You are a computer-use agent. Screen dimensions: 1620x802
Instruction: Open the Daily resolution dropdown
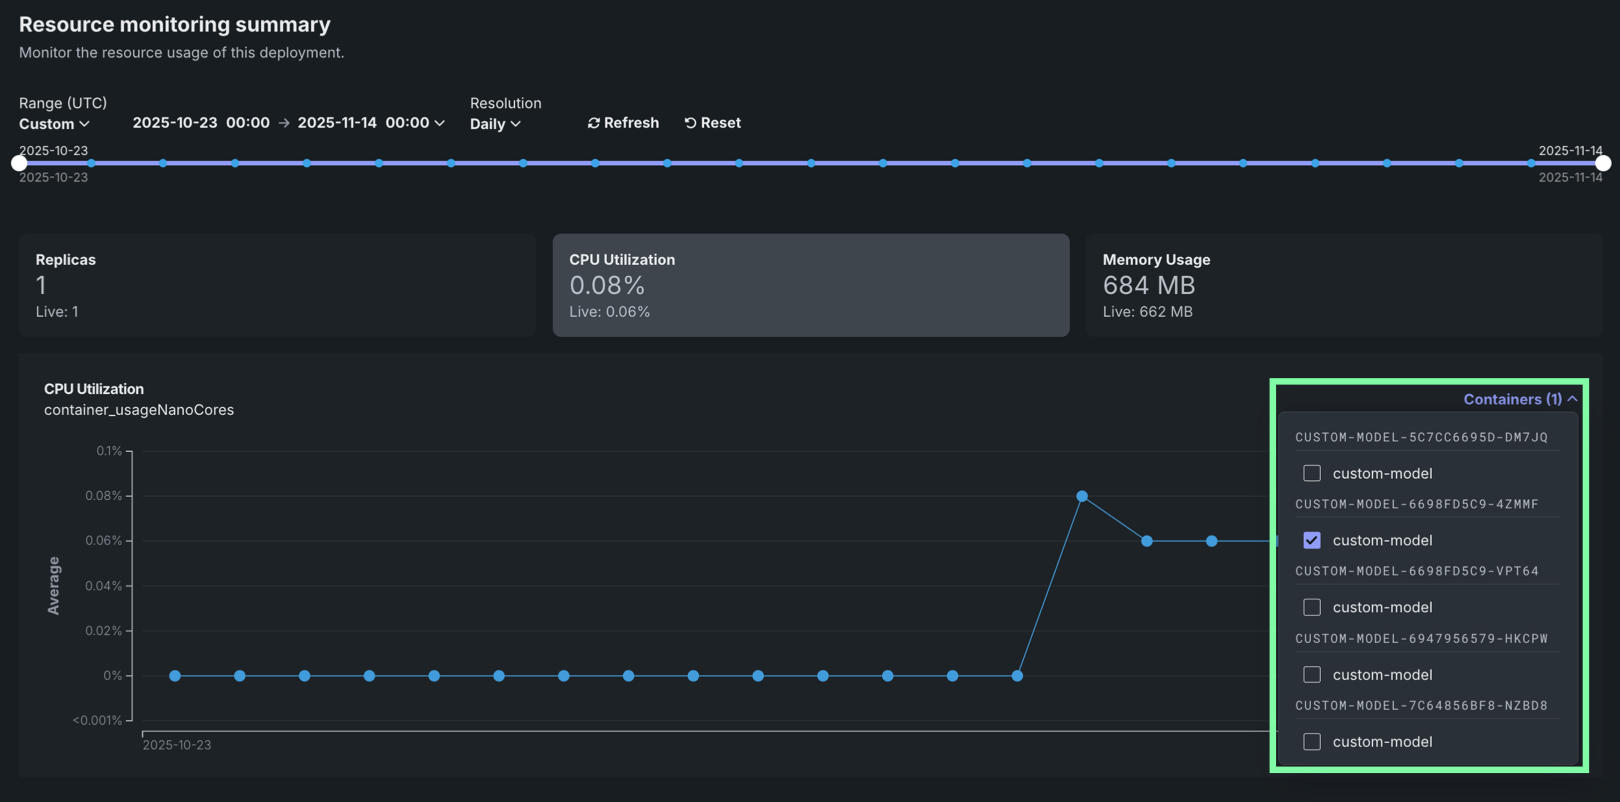pyautogui.click(x=495, y=124)
